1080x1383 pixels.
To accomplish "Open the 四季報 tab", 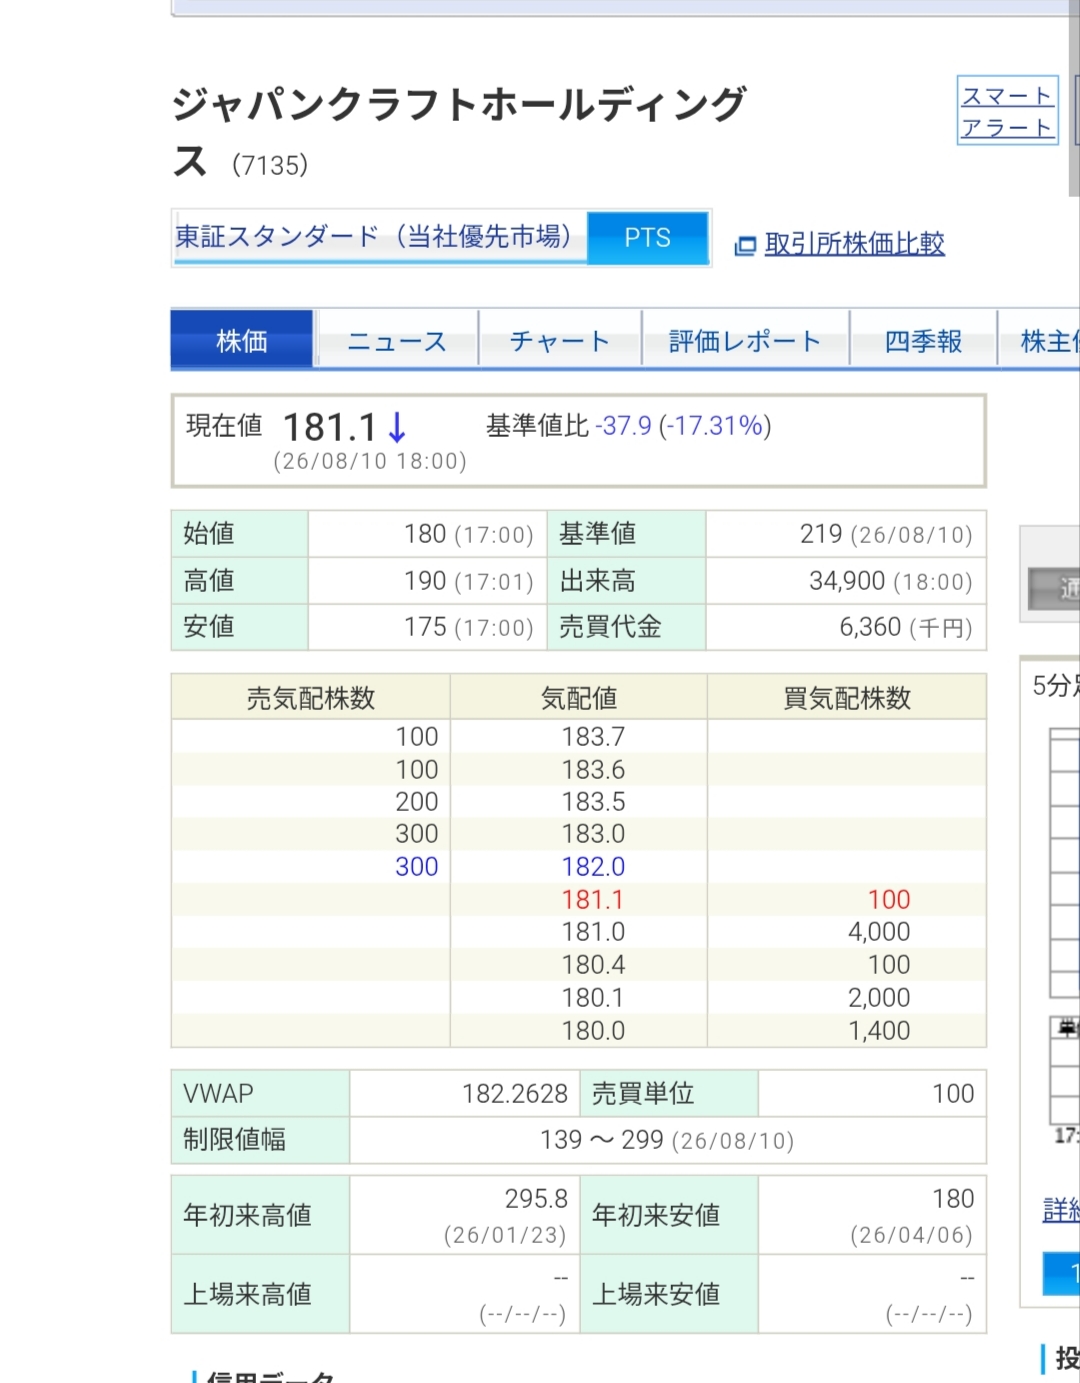I will 923,341.
